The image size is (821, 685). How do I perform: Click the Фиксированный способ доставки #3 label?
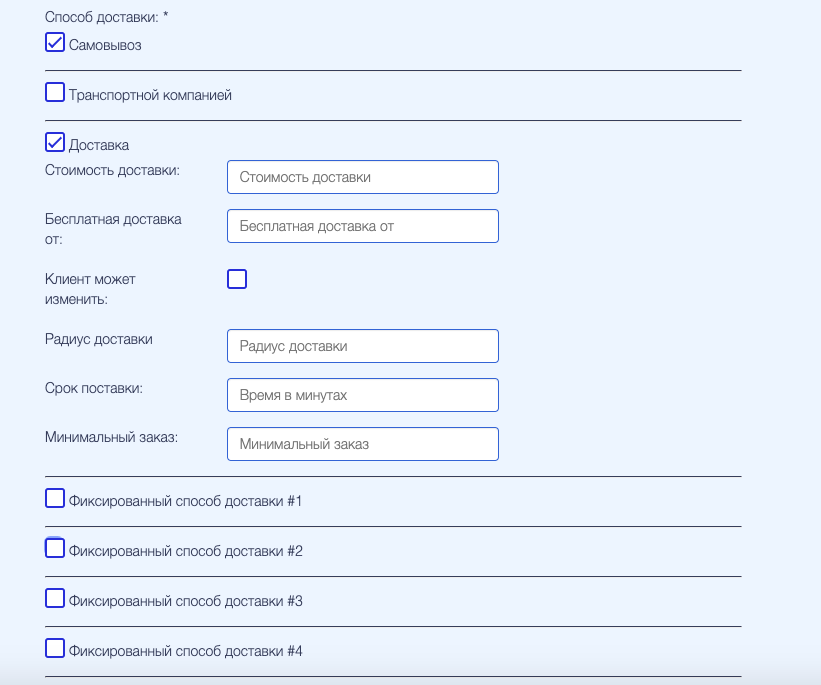pos(185,601)
